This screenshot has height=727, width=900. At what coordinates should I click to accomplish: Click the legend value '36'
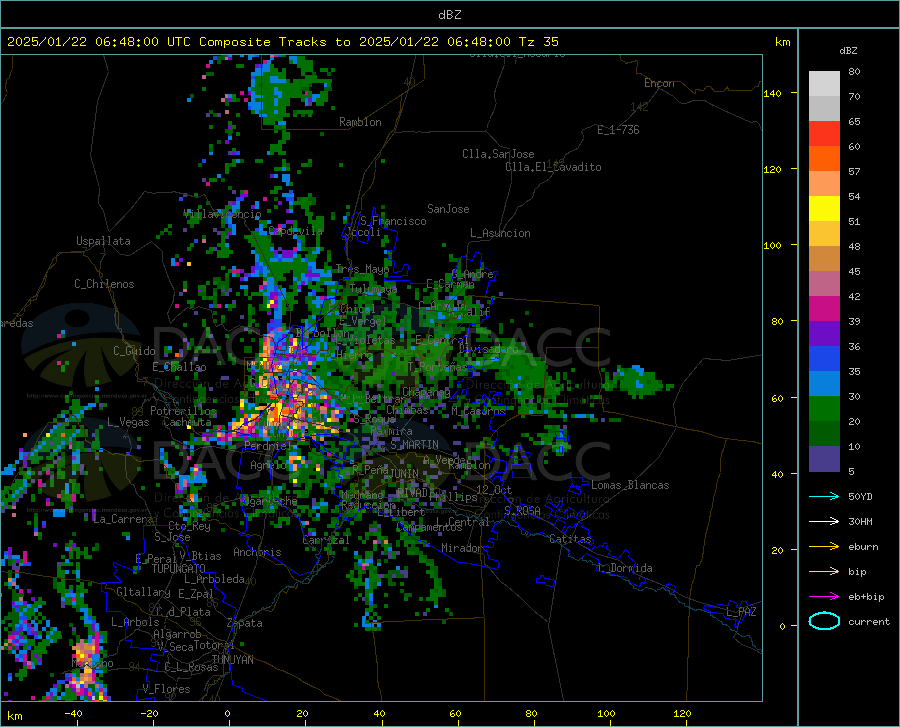coord(854,347)
